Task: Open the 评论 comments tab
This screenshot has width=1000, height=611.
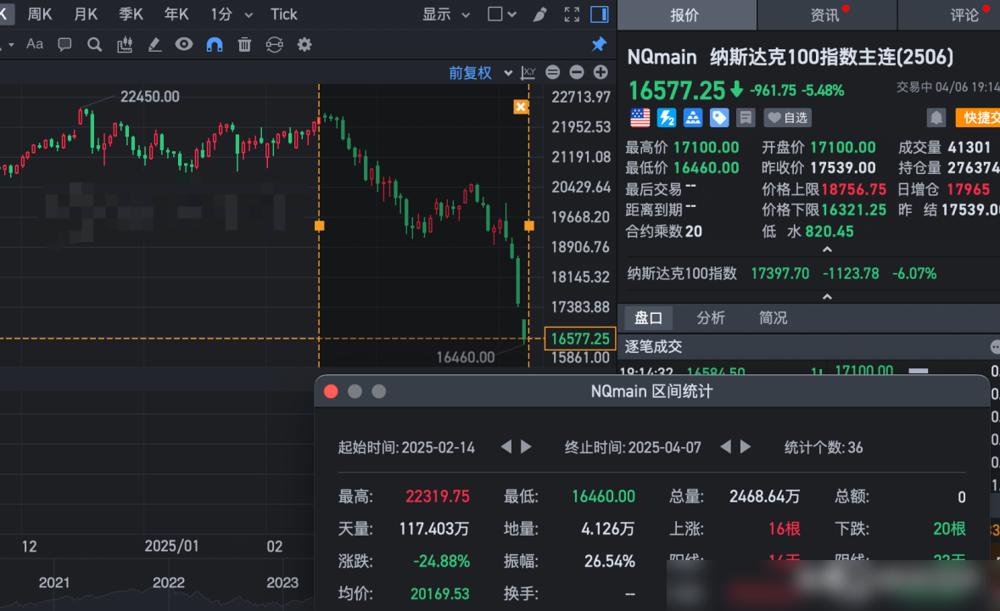Action: [963, 15]
